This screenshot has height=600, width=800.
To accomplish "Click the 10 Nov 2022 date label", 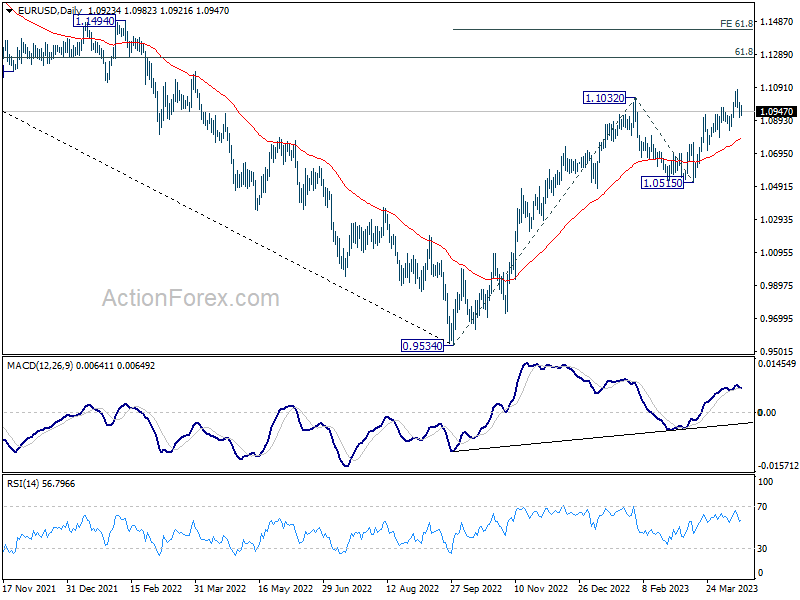I will [x=541, y=588].
